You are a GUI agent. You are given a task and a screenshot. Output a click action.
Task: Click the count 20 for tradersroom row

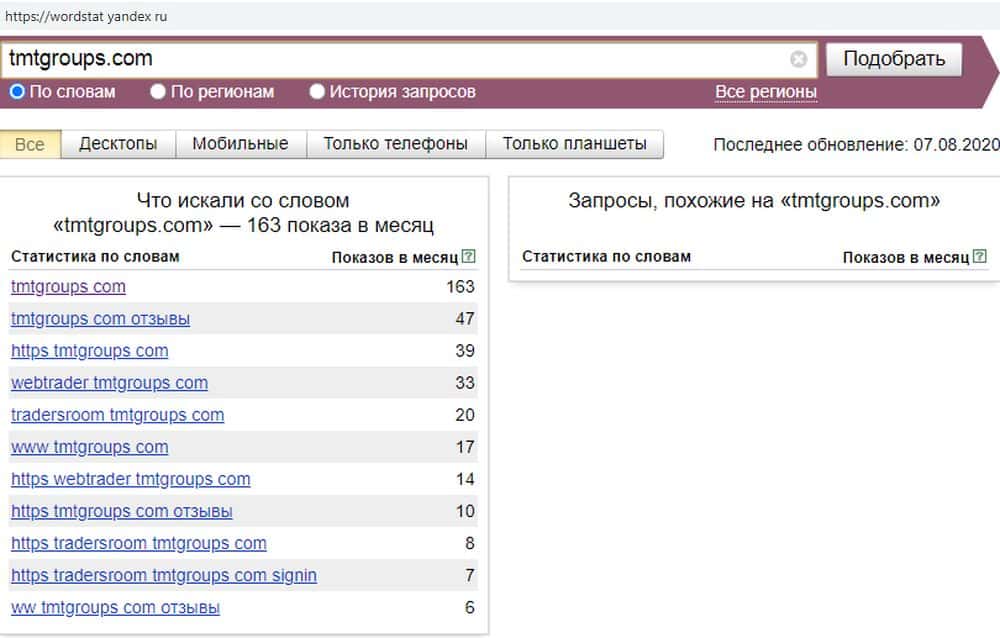pyautogui.click(x=465, y=415)
